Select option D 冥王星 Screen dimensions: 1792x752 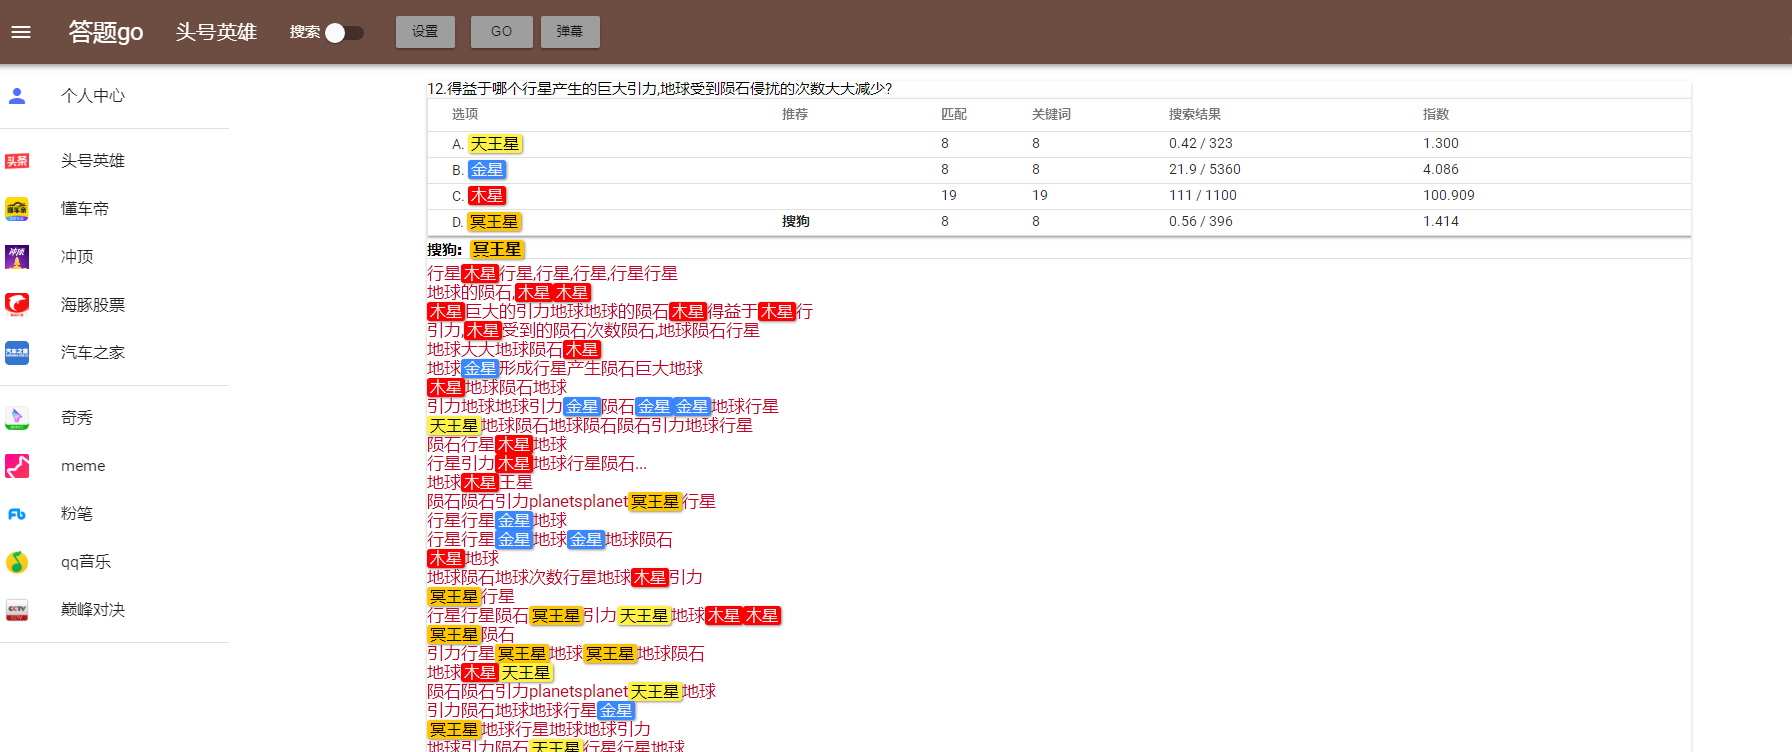coord(495,222)
